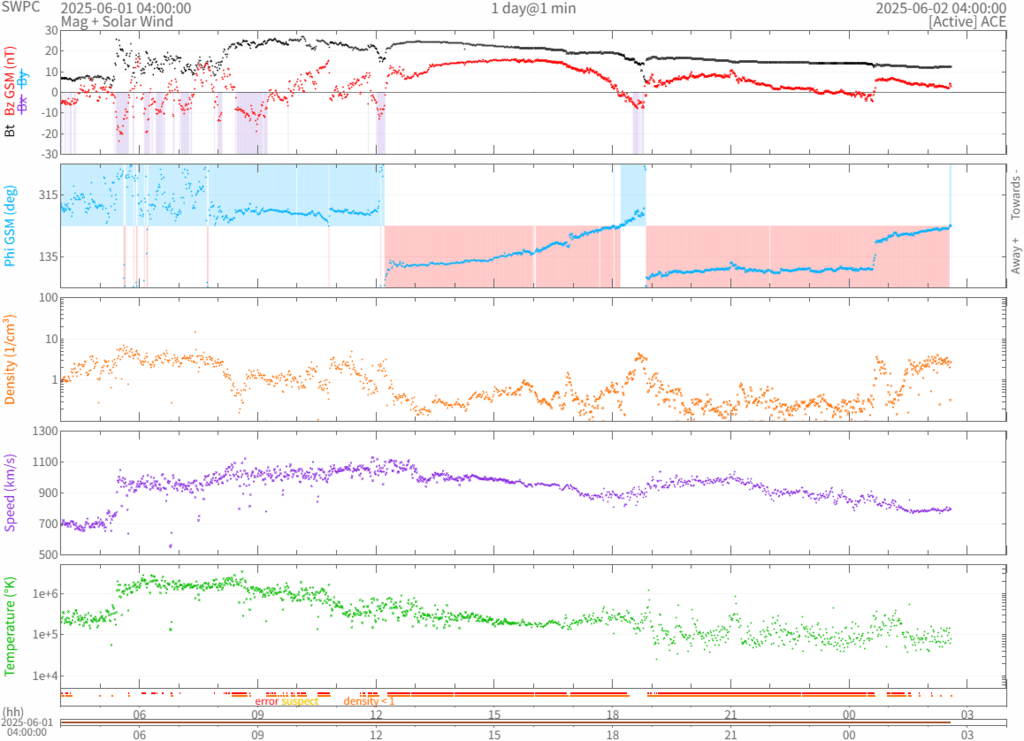1024x741 pixels.
Task: Open the Mag + Solar Wind plot selector
Action: [x=117, y=22]
